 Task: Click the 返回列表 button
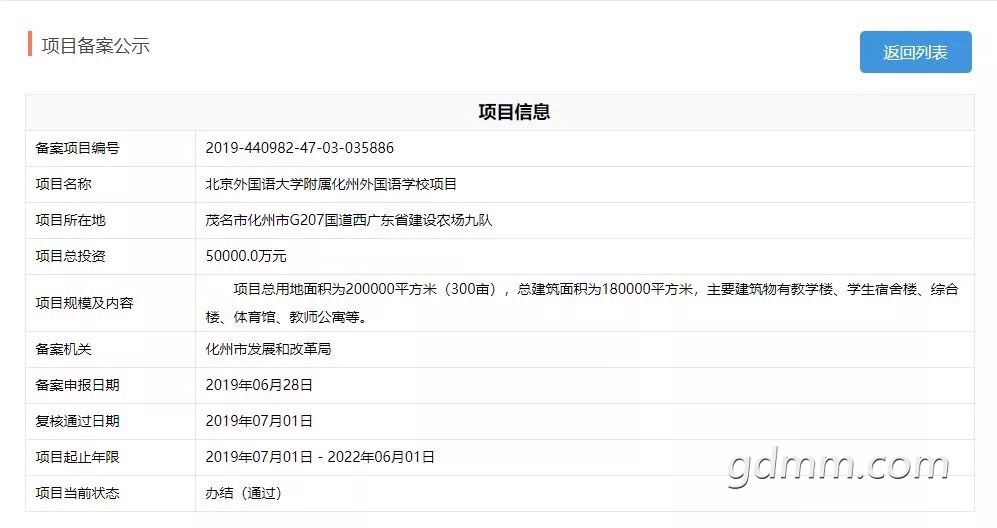point(916,52)
